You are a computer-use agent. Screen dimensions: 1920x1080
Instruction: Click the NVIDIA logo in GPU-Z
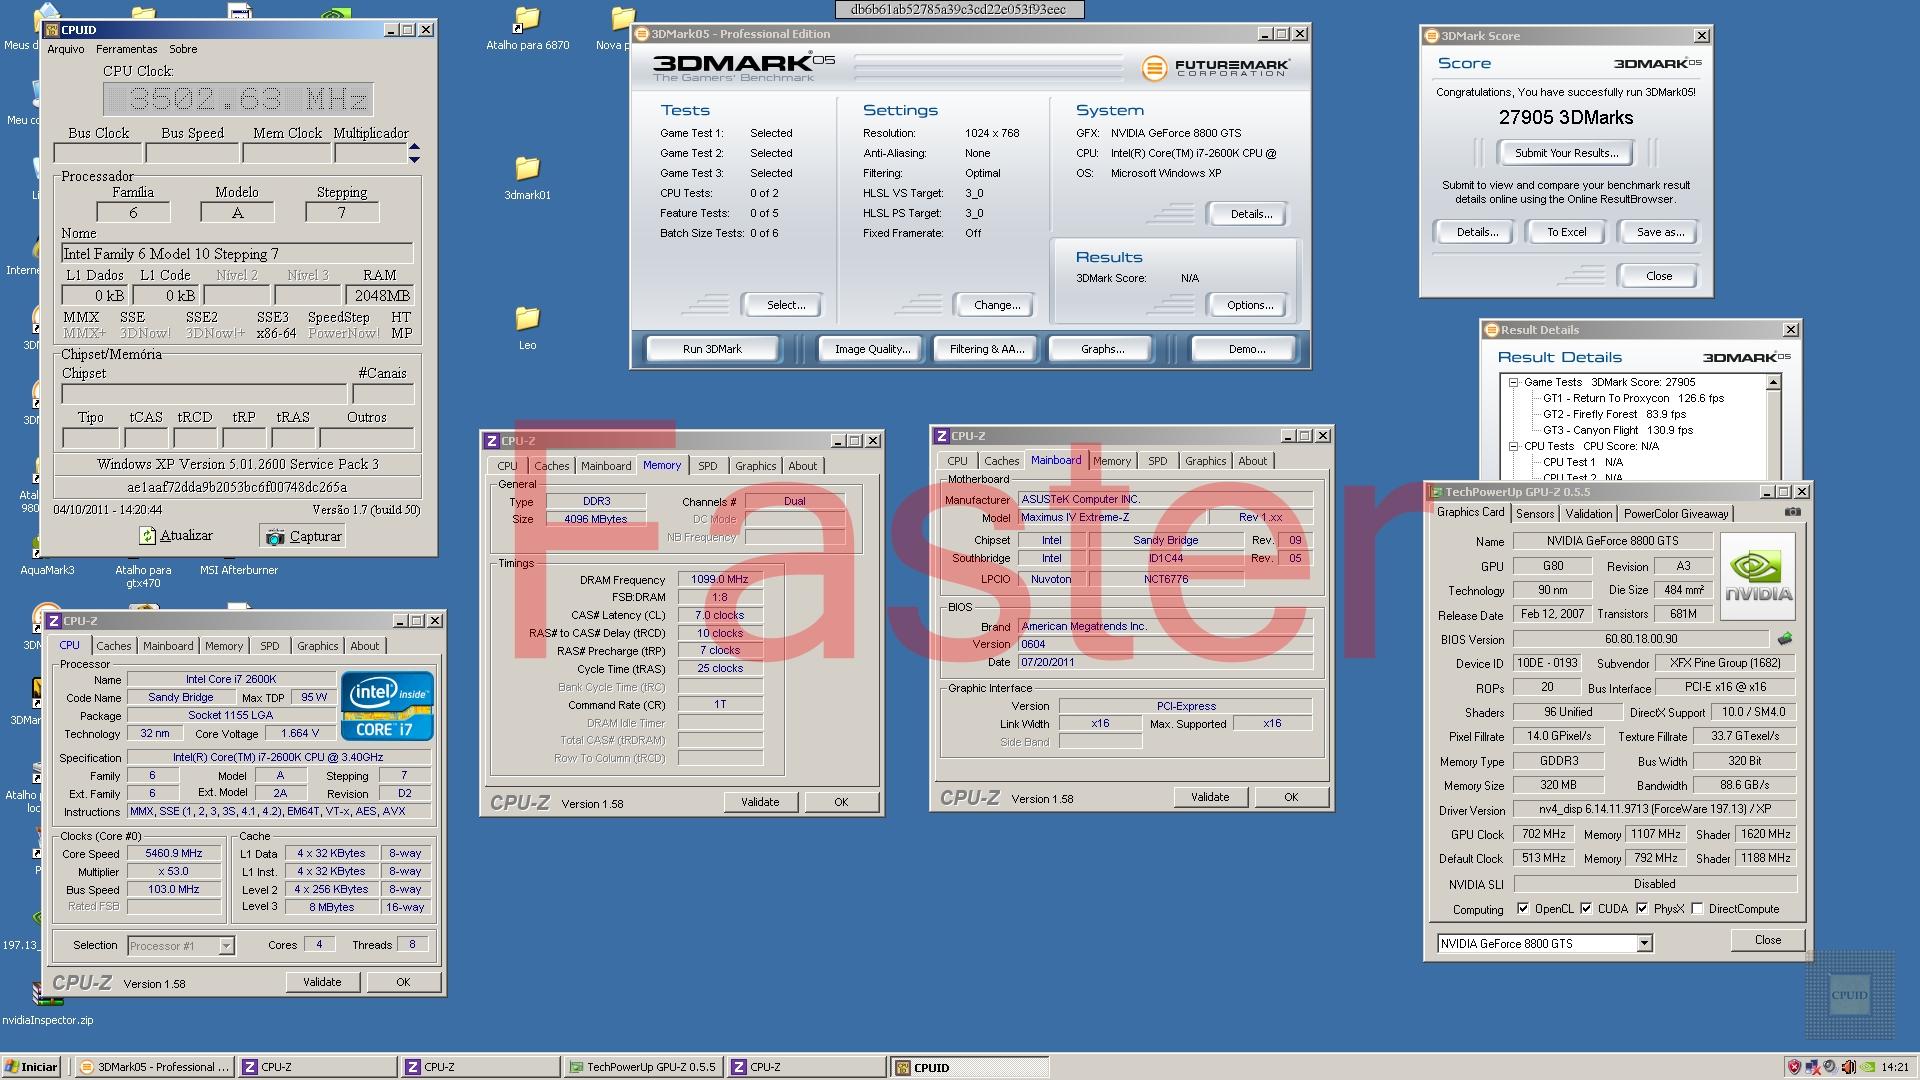(x=1758, y=577)
